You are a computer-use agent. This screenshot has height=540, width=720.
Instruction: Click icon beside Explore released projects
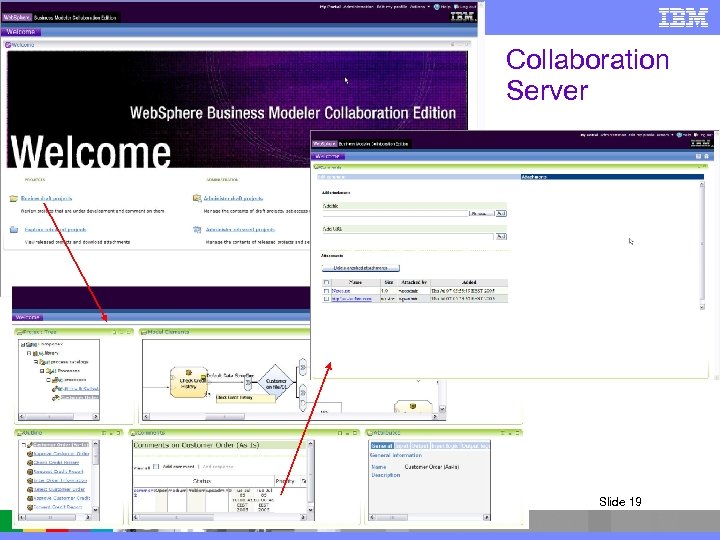click(14, 230)
